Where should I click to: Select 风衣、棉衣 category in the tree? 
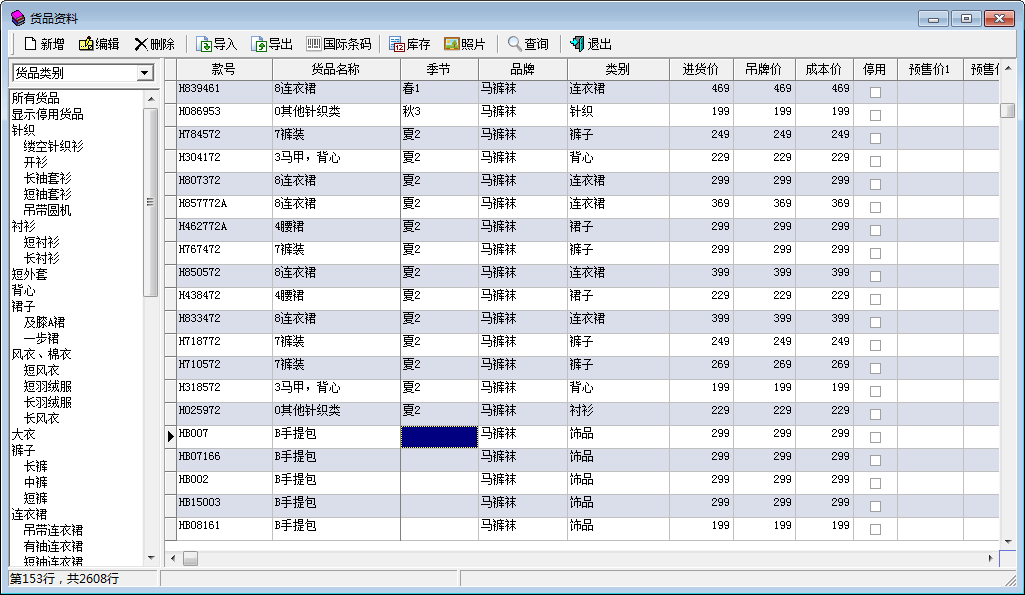pyautogui.click(x=41, y=354)
